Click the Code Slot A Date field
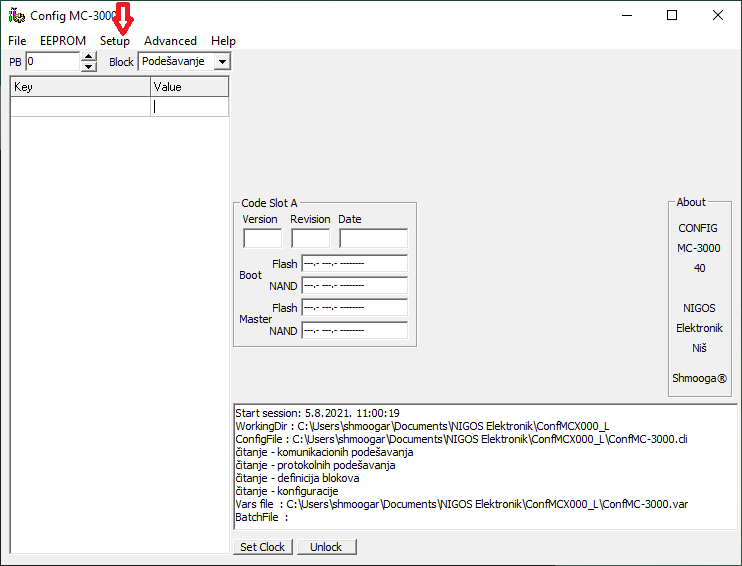This screenshot has height=566, width=742. (373, 238)
